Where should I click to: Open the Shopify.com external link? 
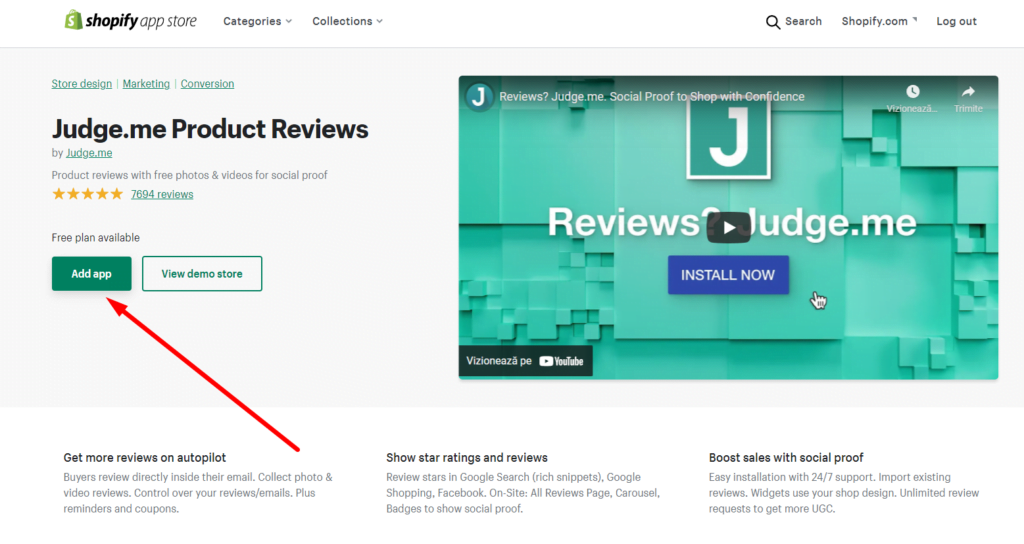pyautogui.click(x=879, y=21)
